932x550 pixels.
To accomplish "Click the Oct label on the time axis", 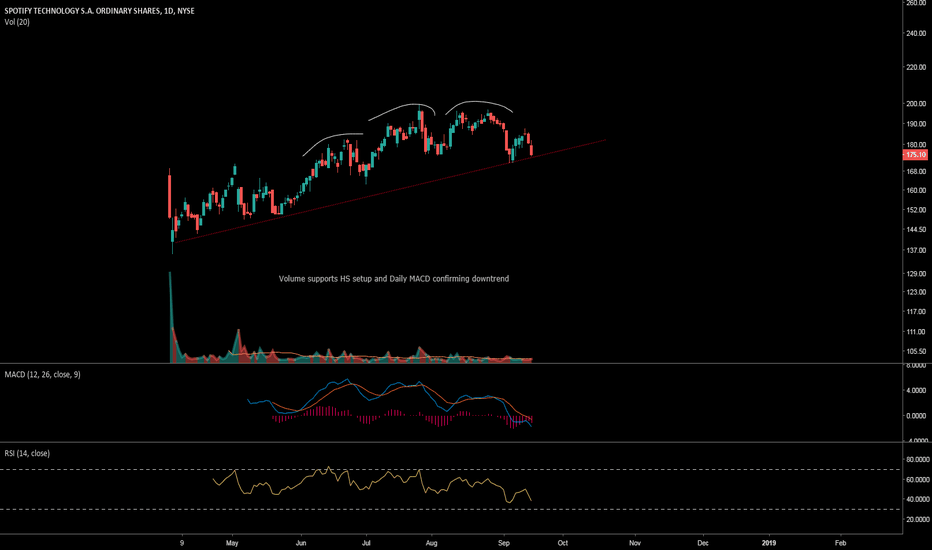I will (563, 543).
